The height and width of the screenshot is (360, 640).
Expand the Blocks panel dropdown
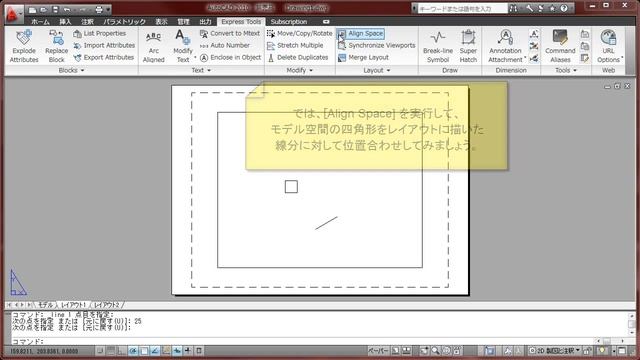point(71,70)
